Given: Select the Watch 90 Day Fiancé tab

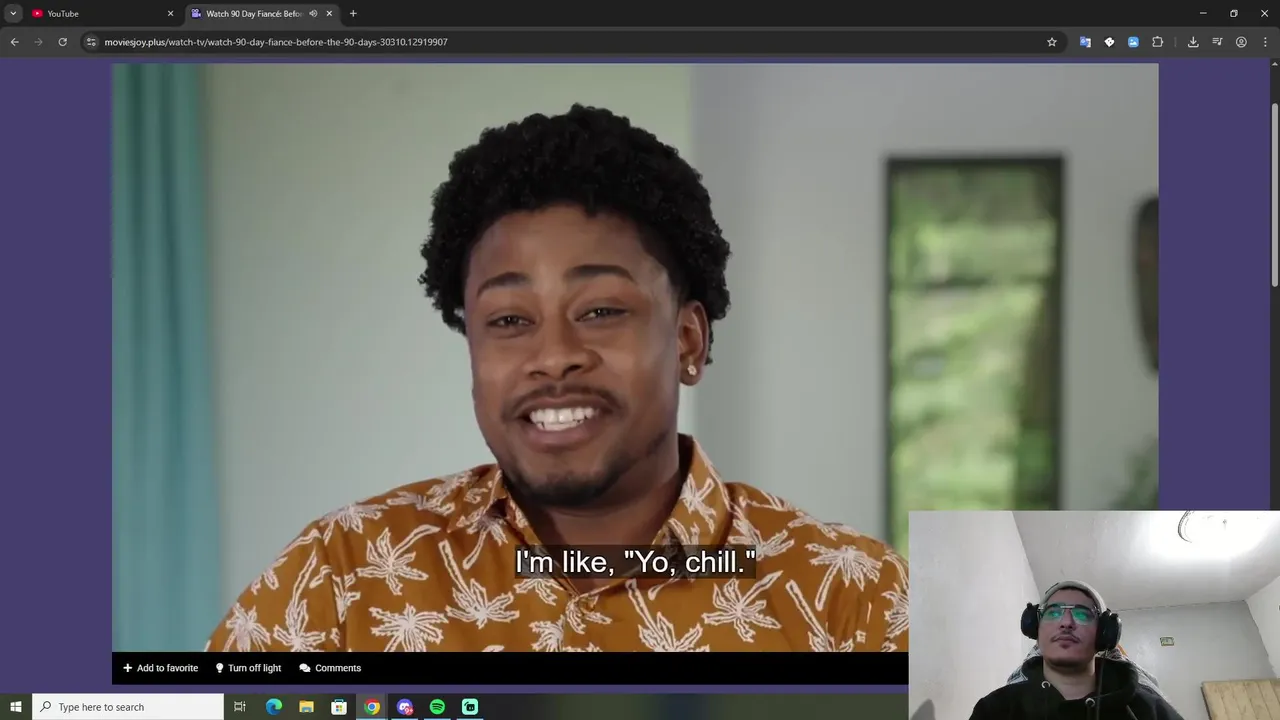Looking at the screenshot, I should [254, 13].
